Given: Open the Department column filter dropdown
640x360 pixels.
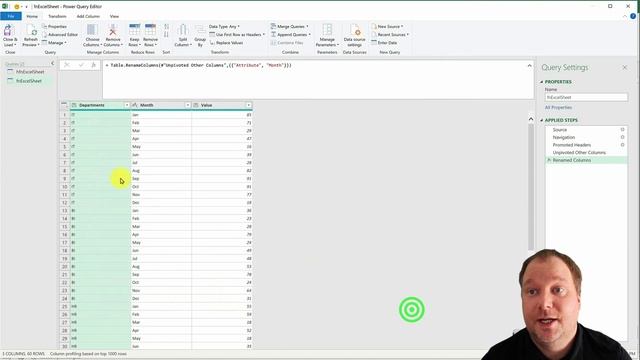Looking at the screenshot, I should [x=127, y=105].
